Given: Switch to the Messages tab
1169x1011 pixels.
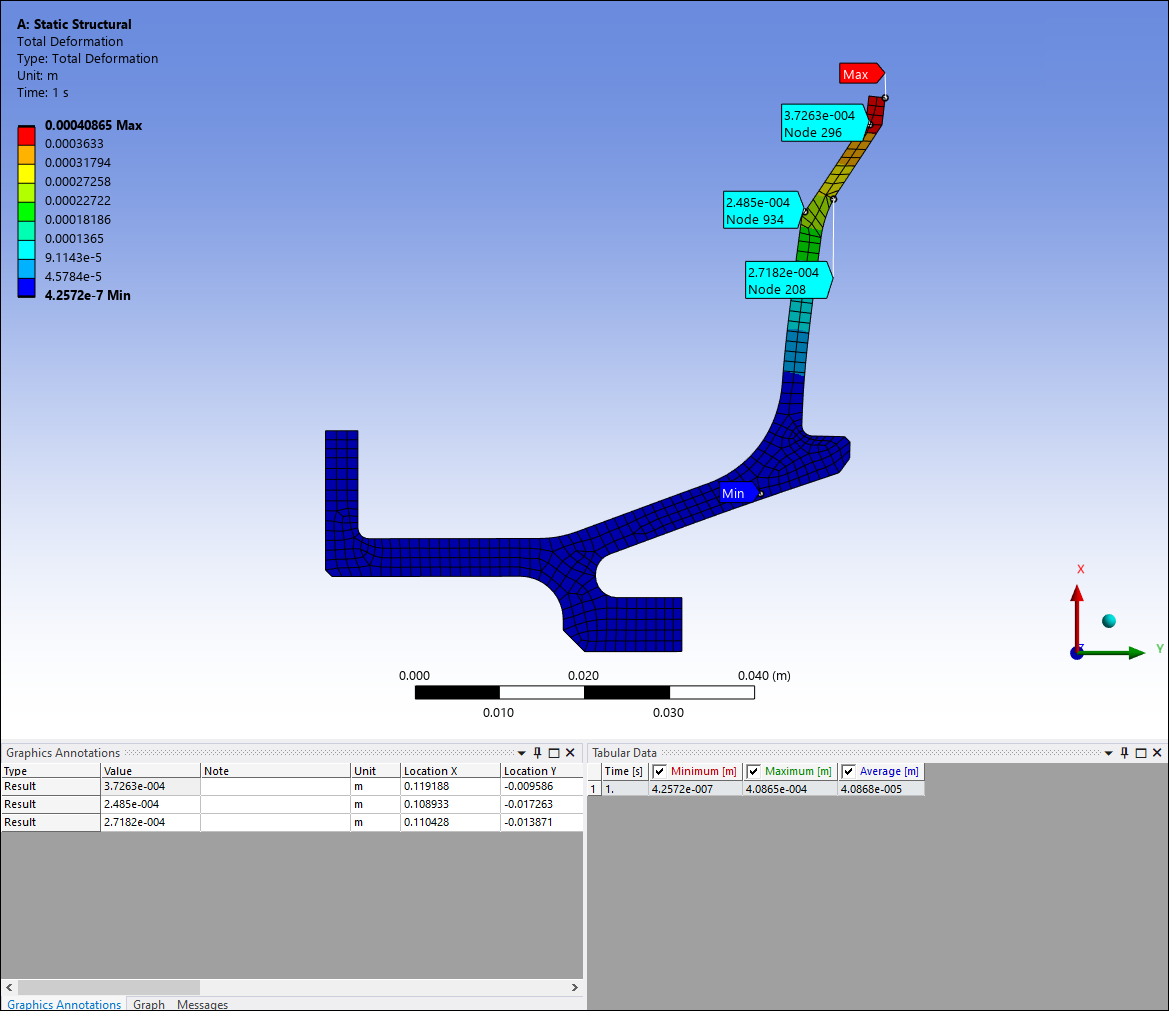Looking at the screenshot, I should tap(202, 1004).
